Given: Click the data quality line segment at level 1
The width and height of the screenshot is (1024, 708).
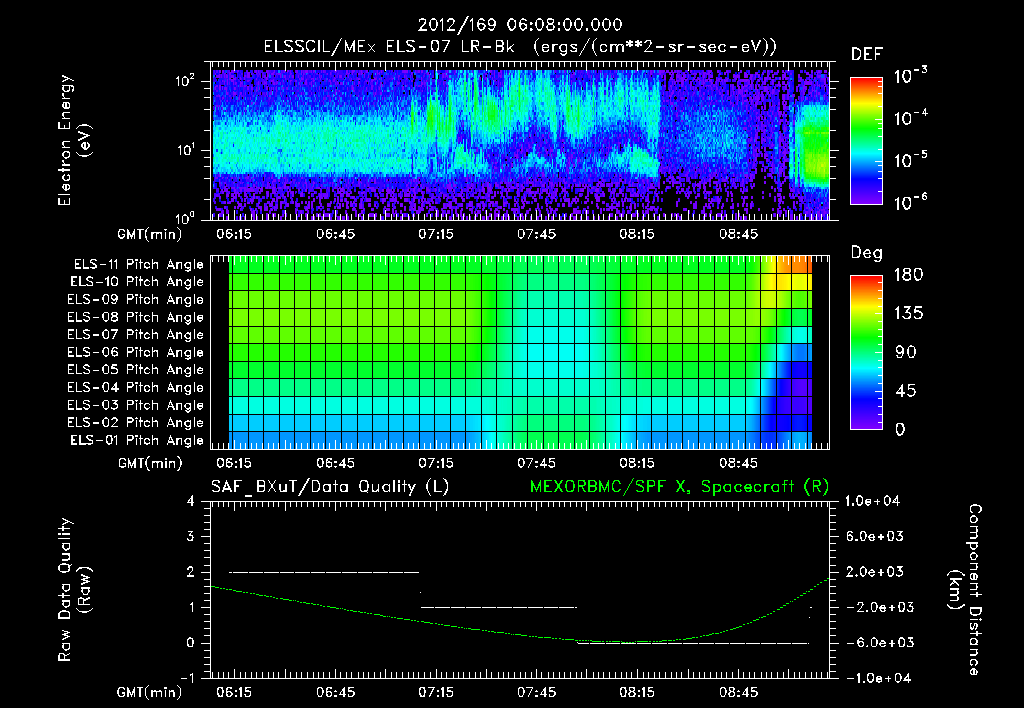Looking at the screenshot, I should (499, 607).
